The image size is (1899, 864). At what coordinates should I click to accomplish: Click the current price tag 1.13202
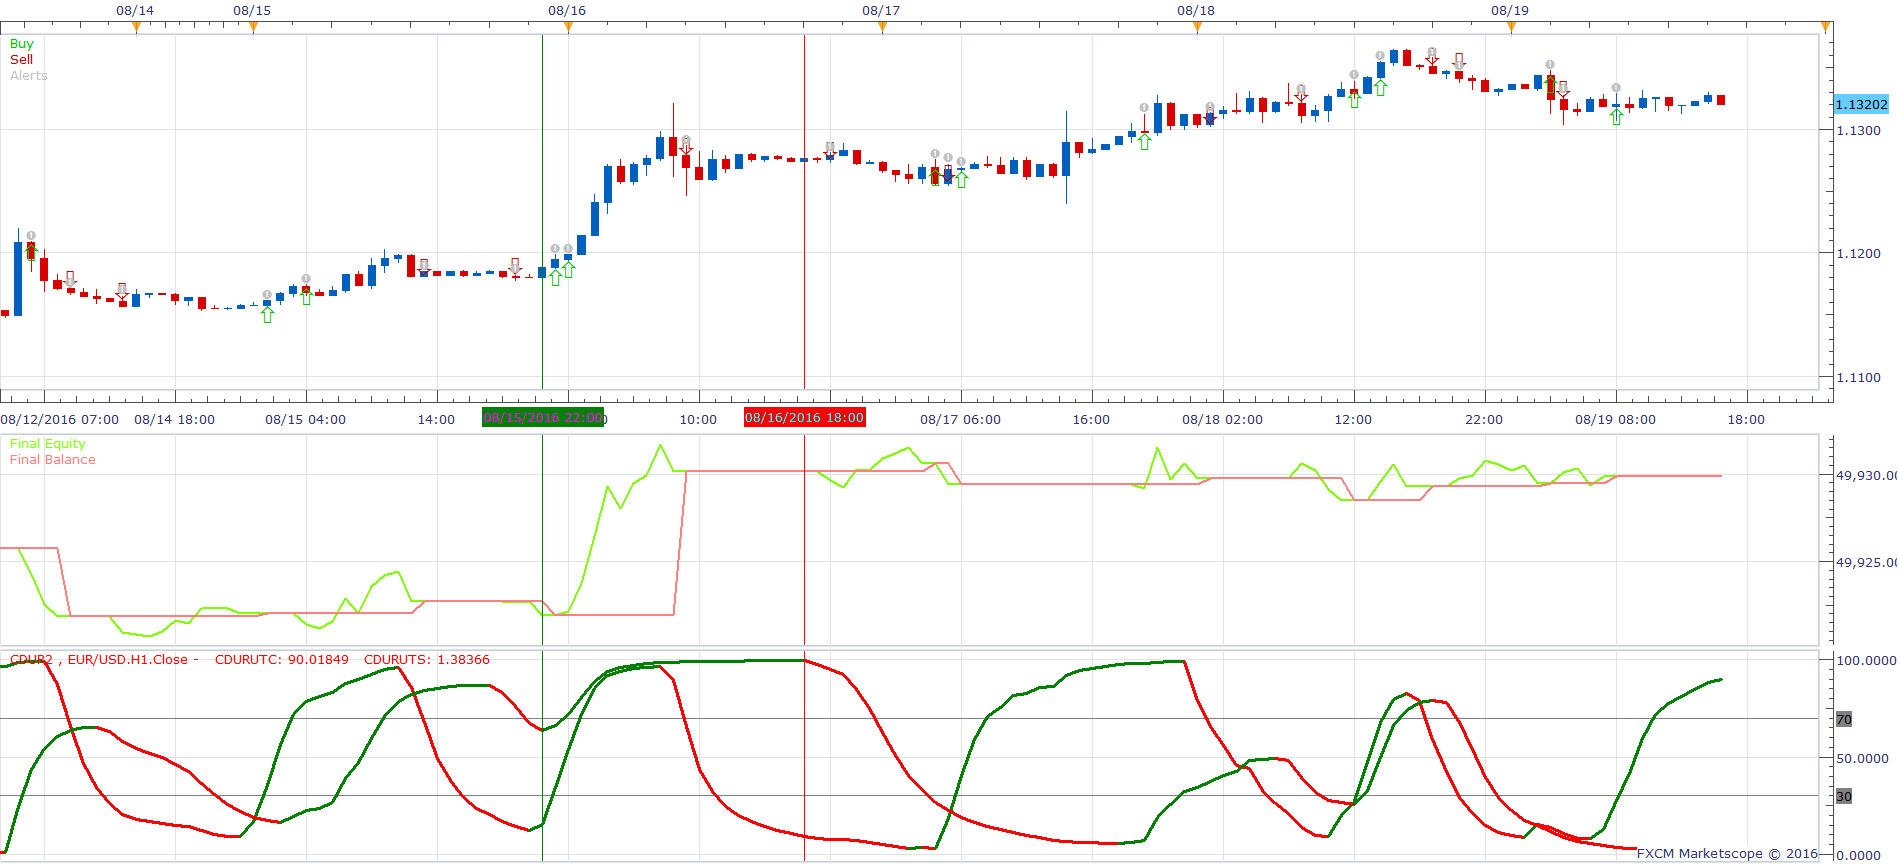[1861, 105]
